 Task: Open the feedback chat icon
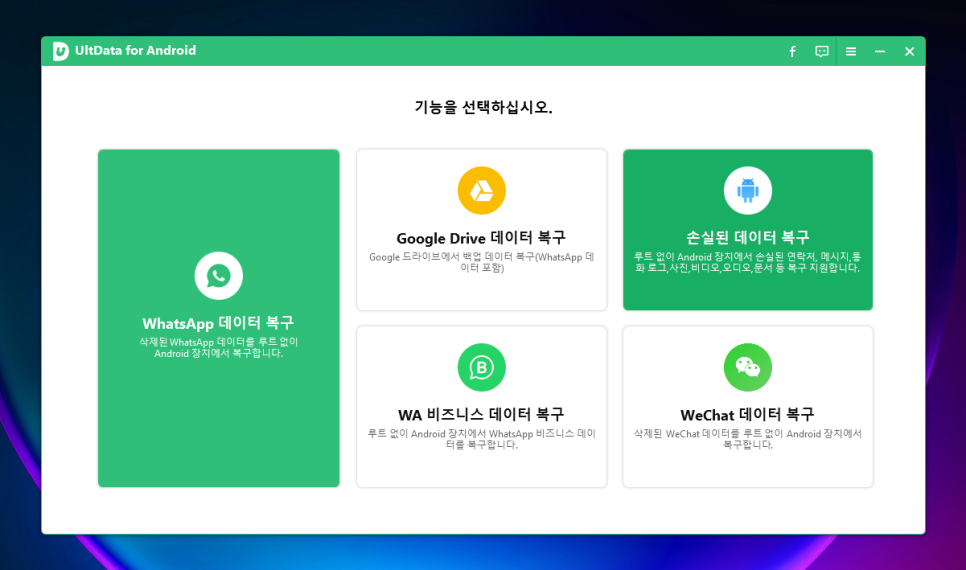coord(821,52)
